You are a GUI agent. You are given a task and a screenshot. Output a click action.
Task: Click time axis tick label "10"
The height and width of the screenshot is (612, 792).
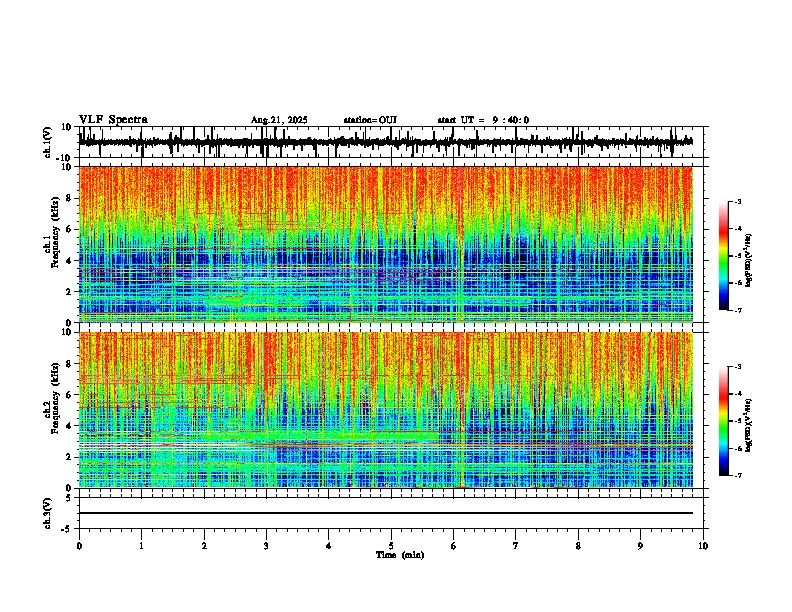pyautogui.click(x=703, y=546)
